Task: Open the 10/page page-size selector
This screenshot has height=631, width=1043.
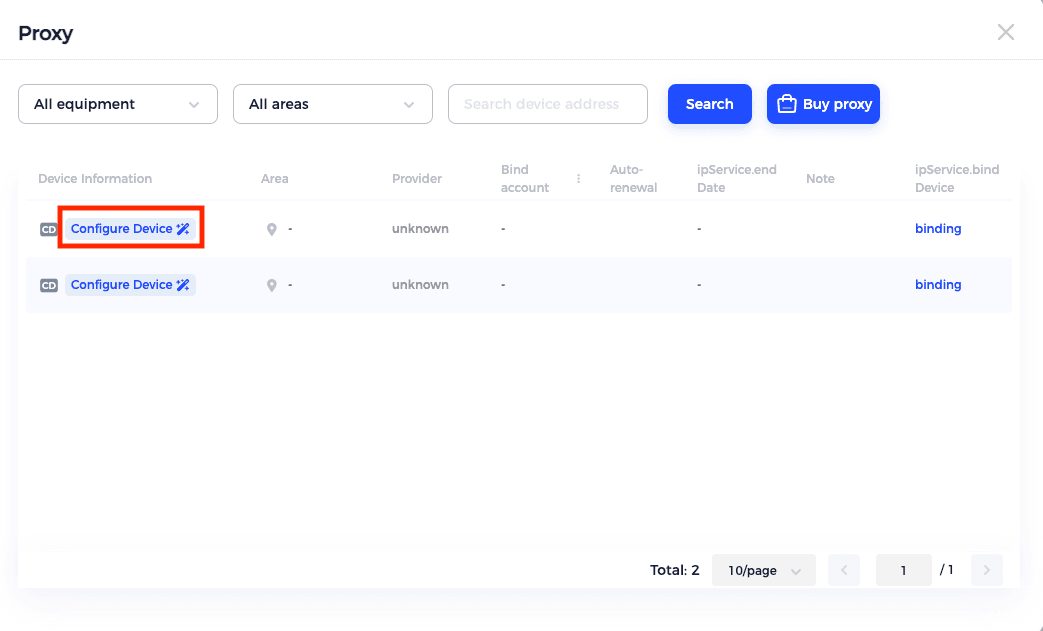Action: click(x=763, y=569)
